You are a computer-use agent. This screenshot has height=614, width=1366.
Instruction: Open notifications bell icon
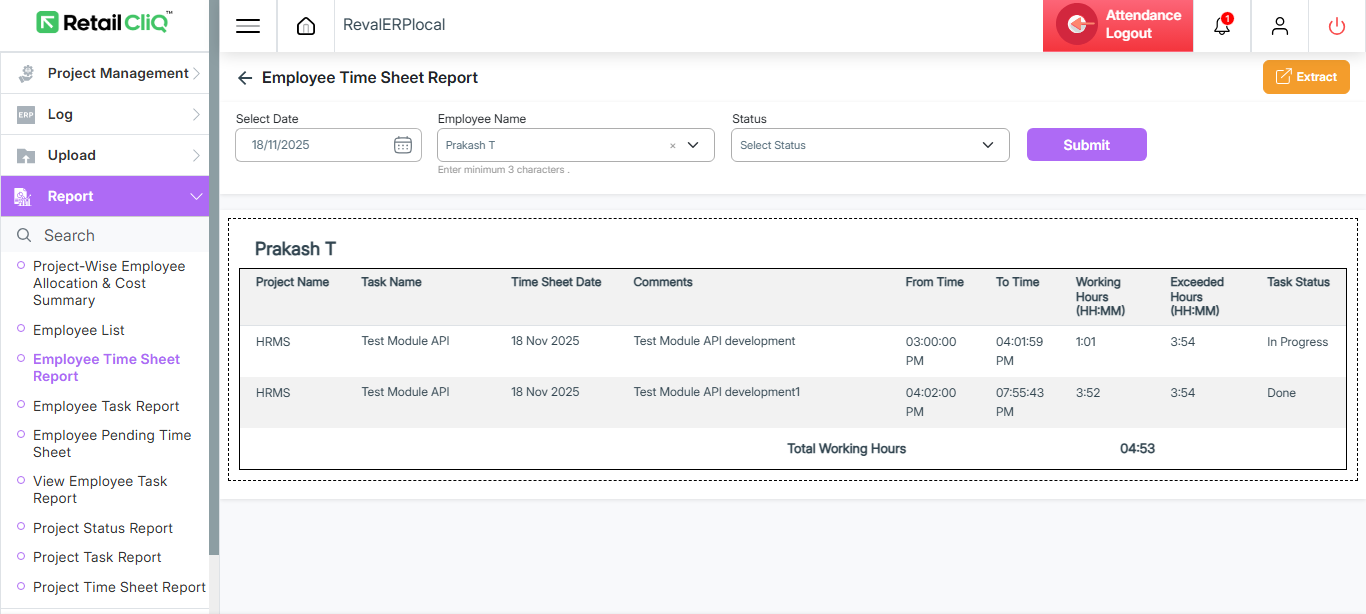(1222, 26)
